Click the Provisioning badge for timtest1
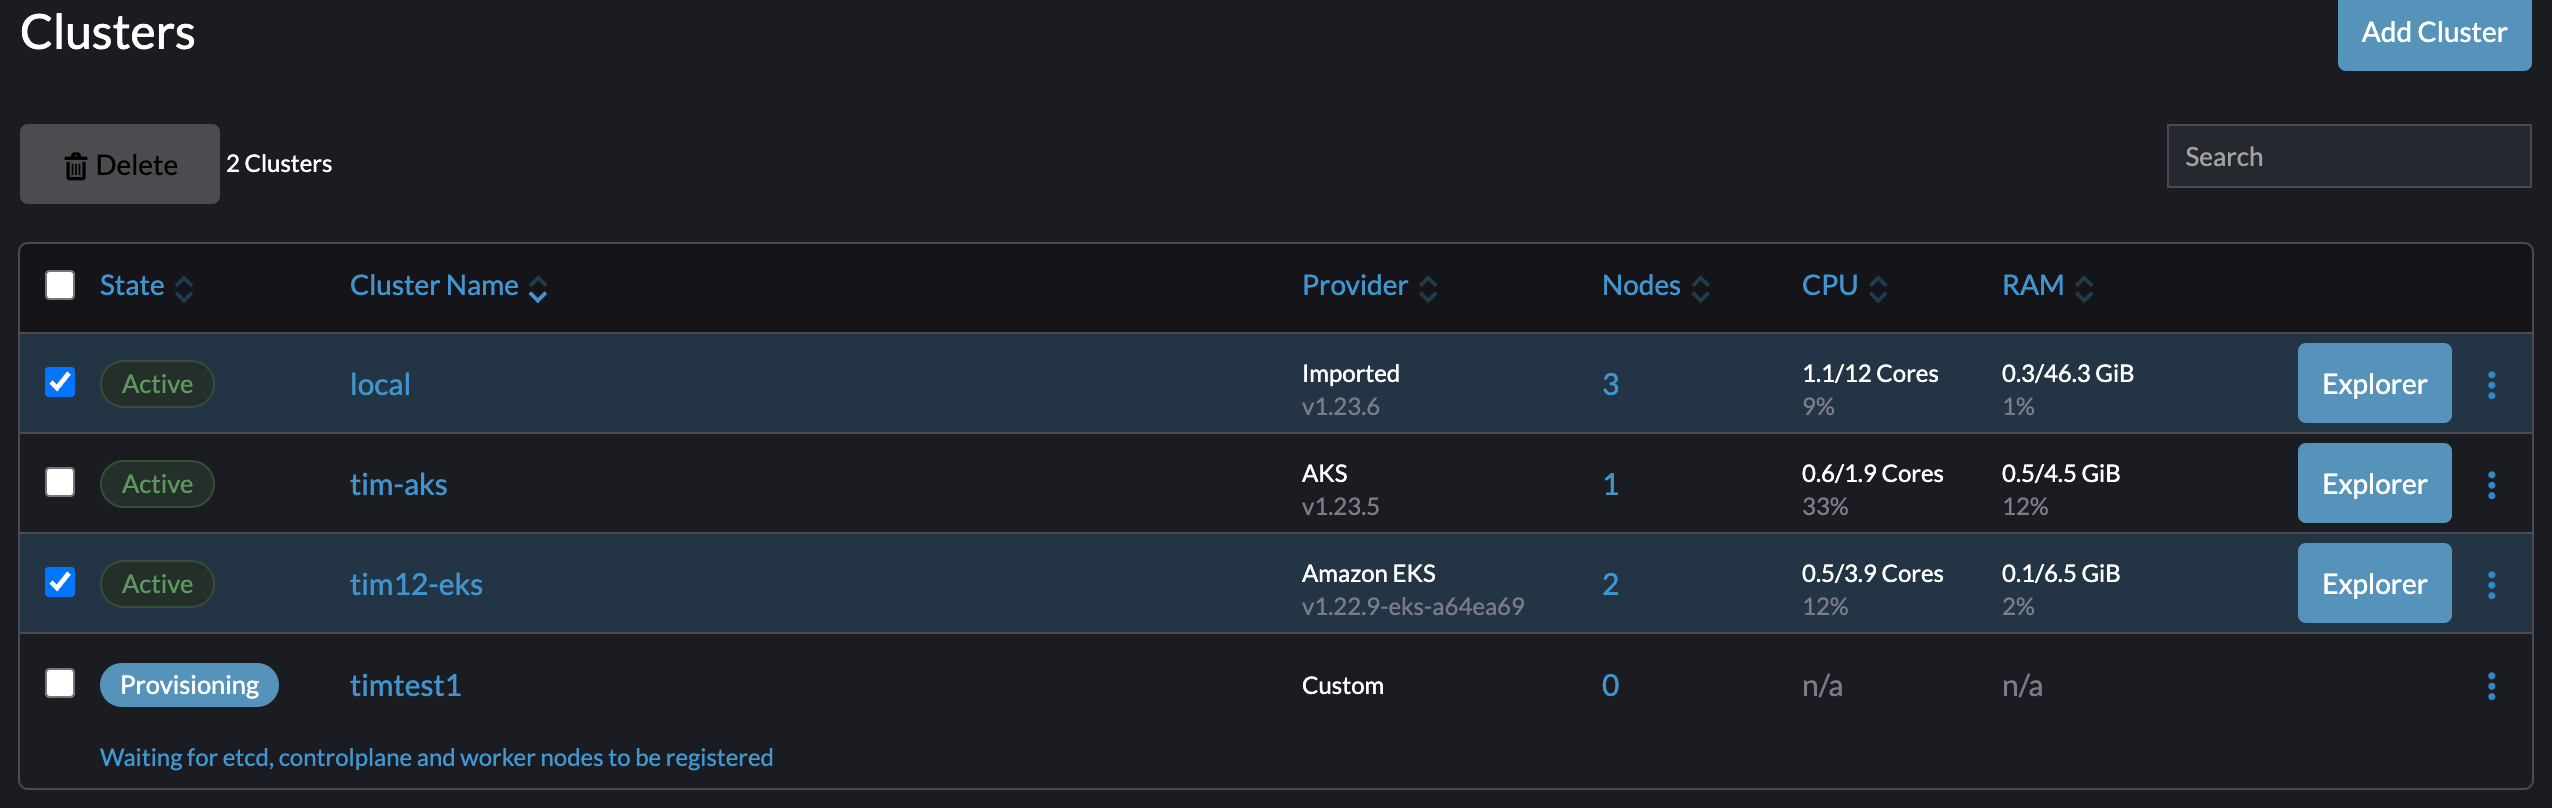This screenshot has width=2552, height=808. click(189, 684)
